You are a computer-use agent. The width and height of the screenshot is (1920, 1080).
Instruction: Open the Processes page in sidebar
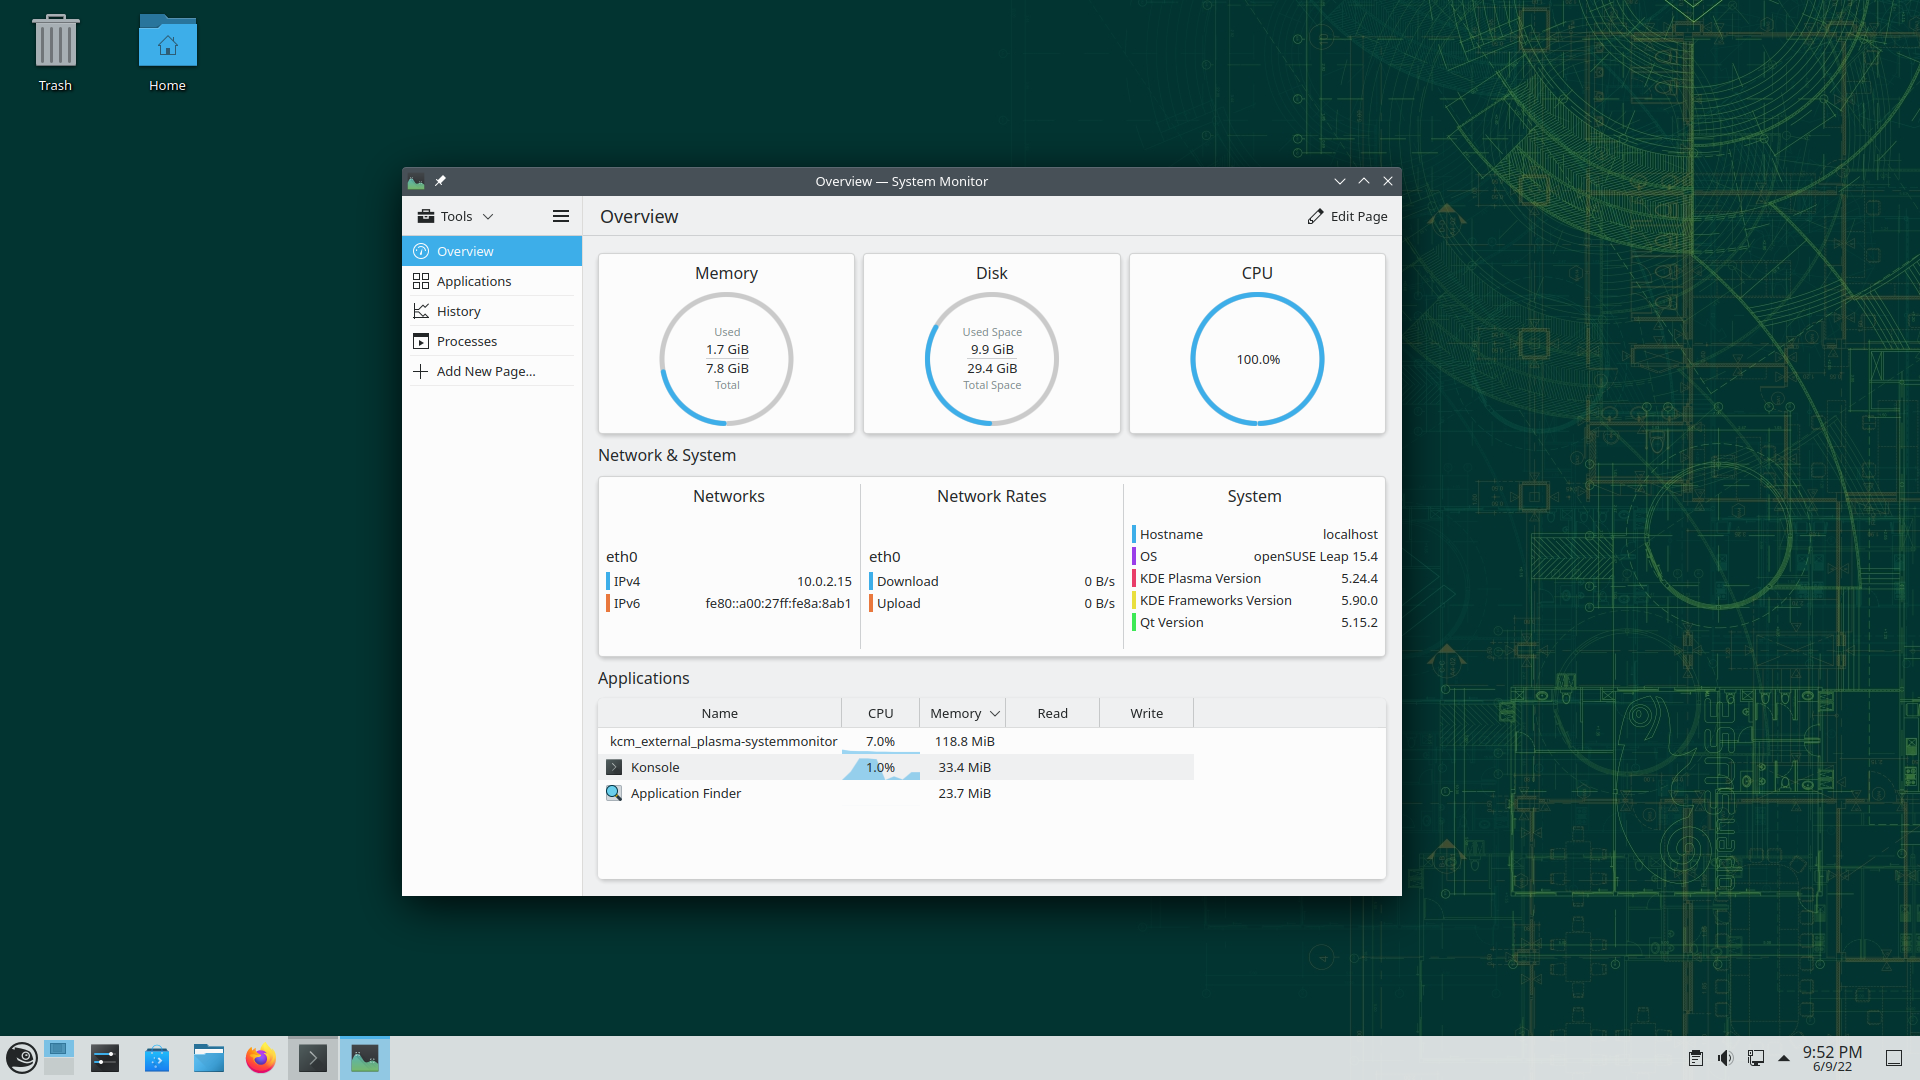click(x=467, y=341)
